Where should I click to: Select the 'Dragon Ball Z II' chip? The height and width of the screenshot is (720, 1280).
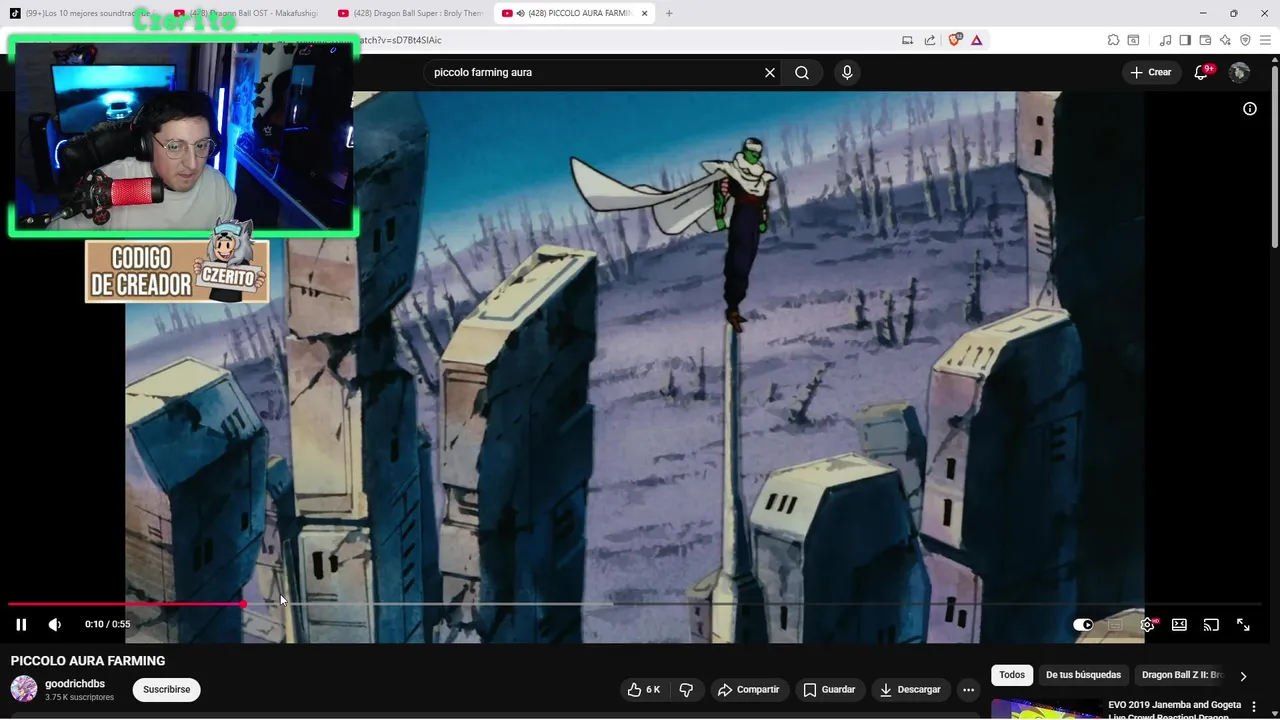pyautogui.click(x=1182, y=675)
